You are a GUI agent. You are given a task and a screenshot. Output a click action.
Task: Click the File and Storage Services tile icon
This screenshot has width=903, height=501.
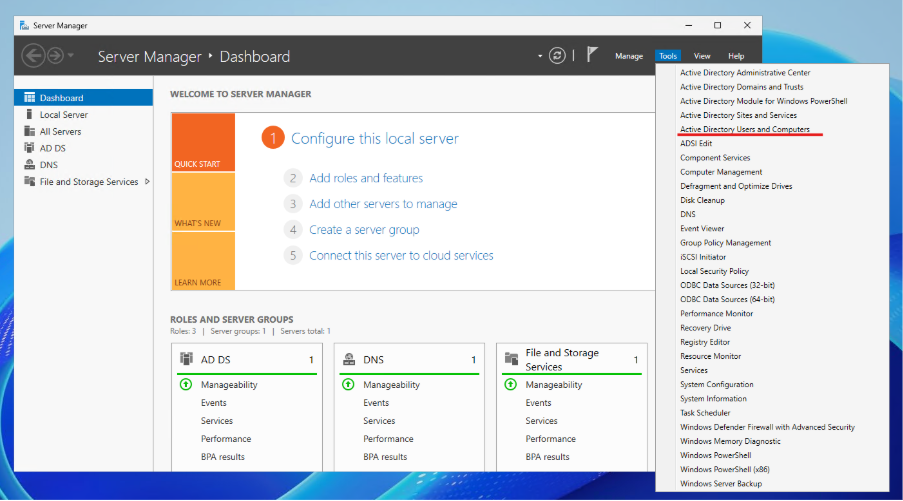click(x=511, y=359)
